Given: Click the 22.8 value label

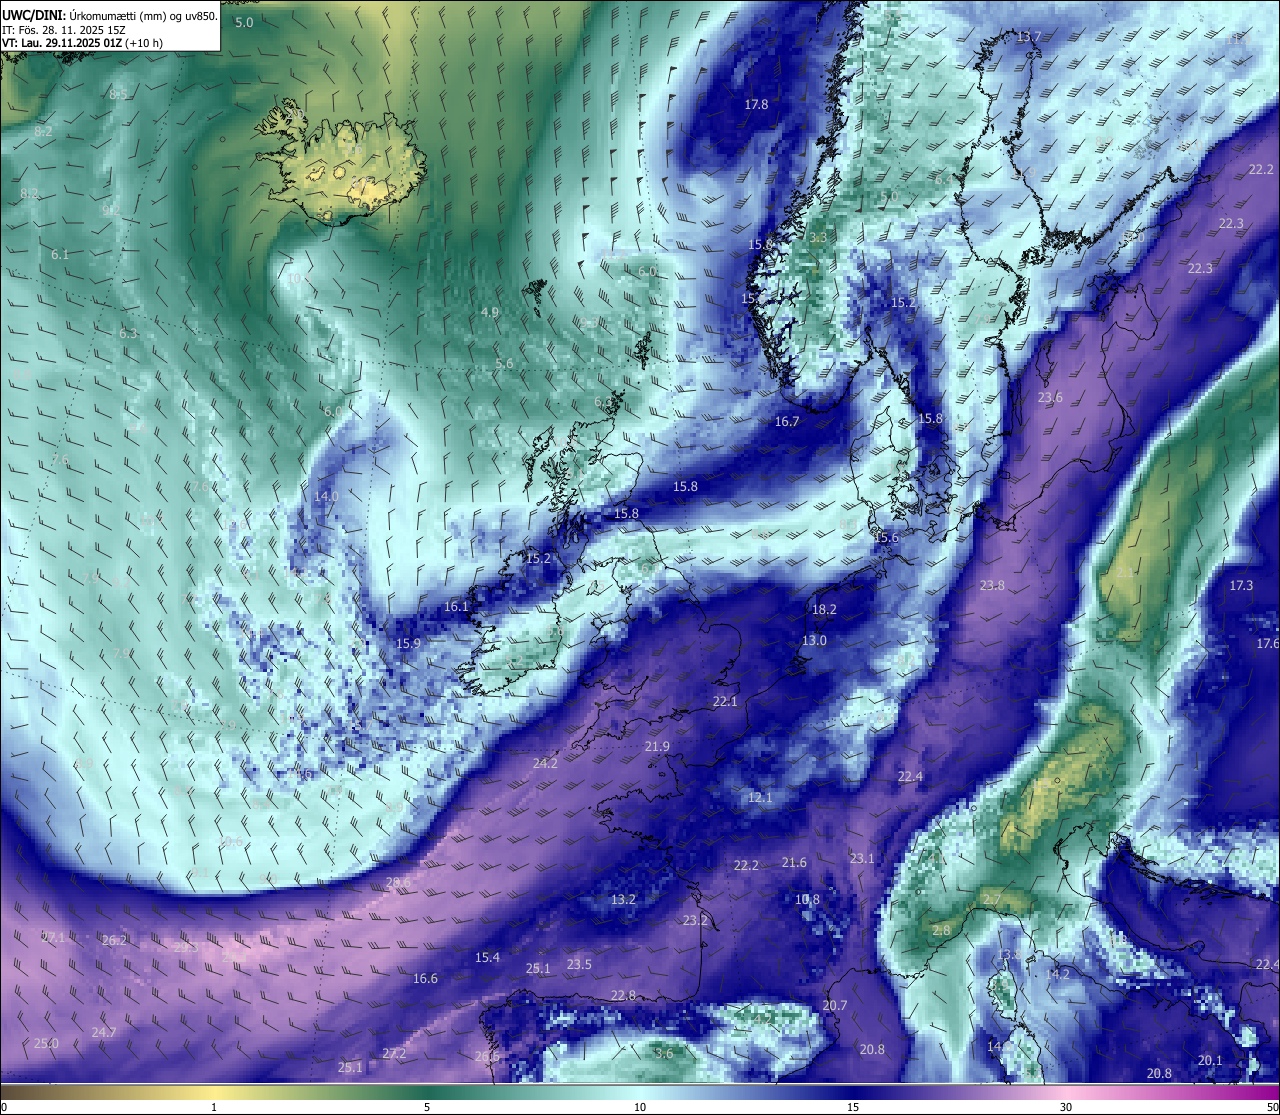Looking at the screenshot, I should click(x=623, y=996).
